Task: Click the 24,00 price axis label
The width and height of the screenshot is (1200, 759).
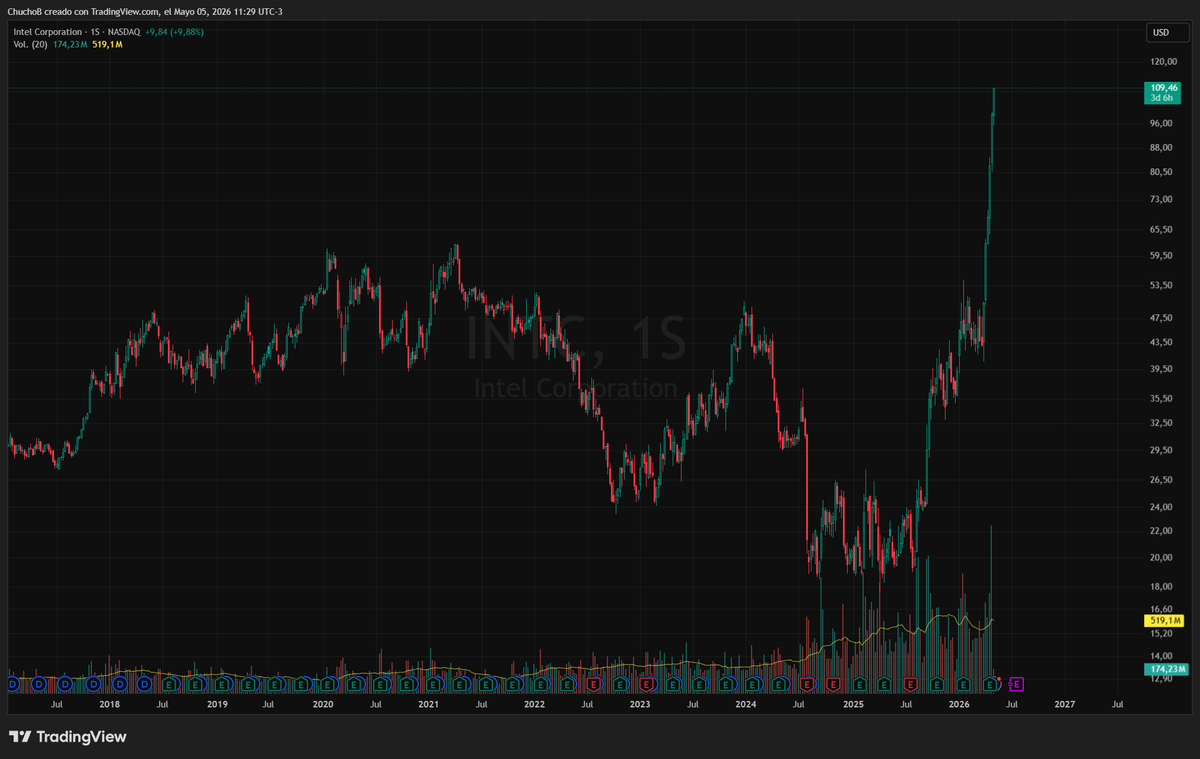Action: pos(1161,507)
